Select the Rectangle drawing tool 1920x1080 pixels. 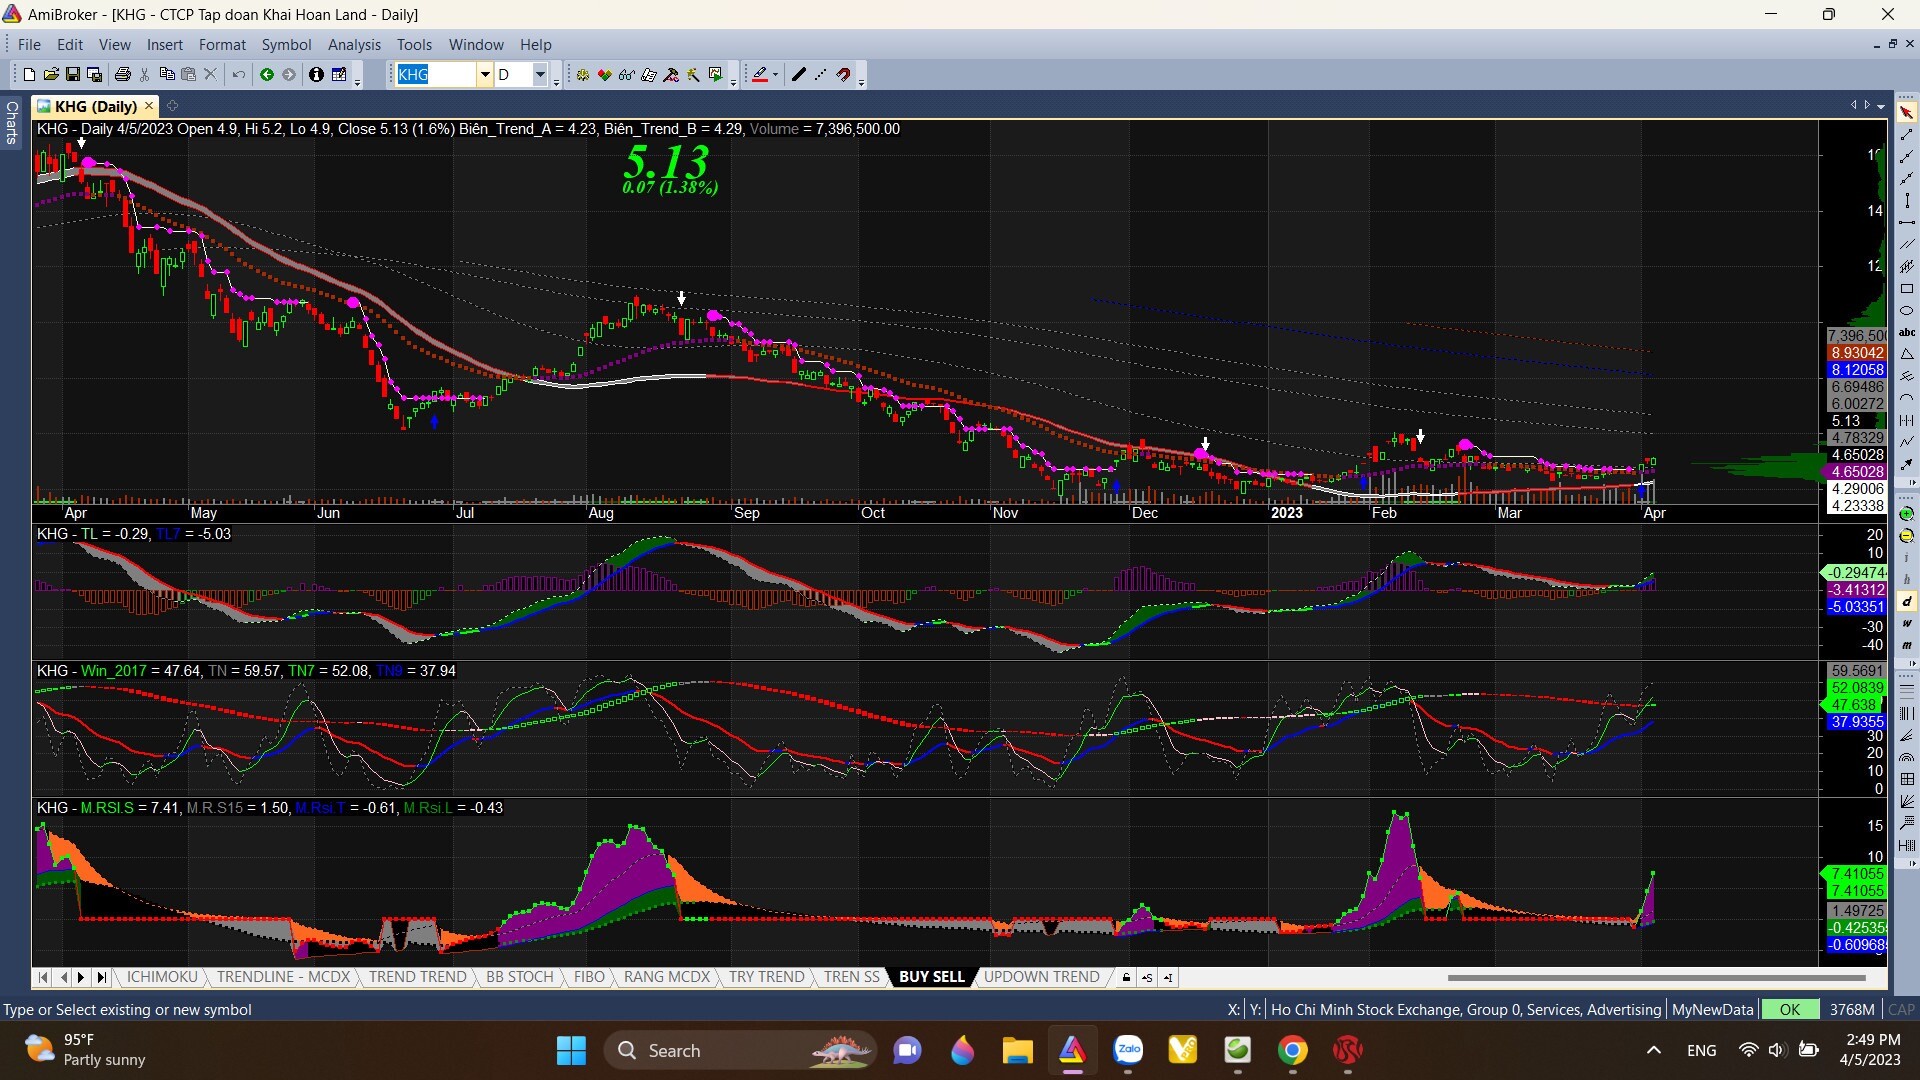click(x=1906, y=288)
